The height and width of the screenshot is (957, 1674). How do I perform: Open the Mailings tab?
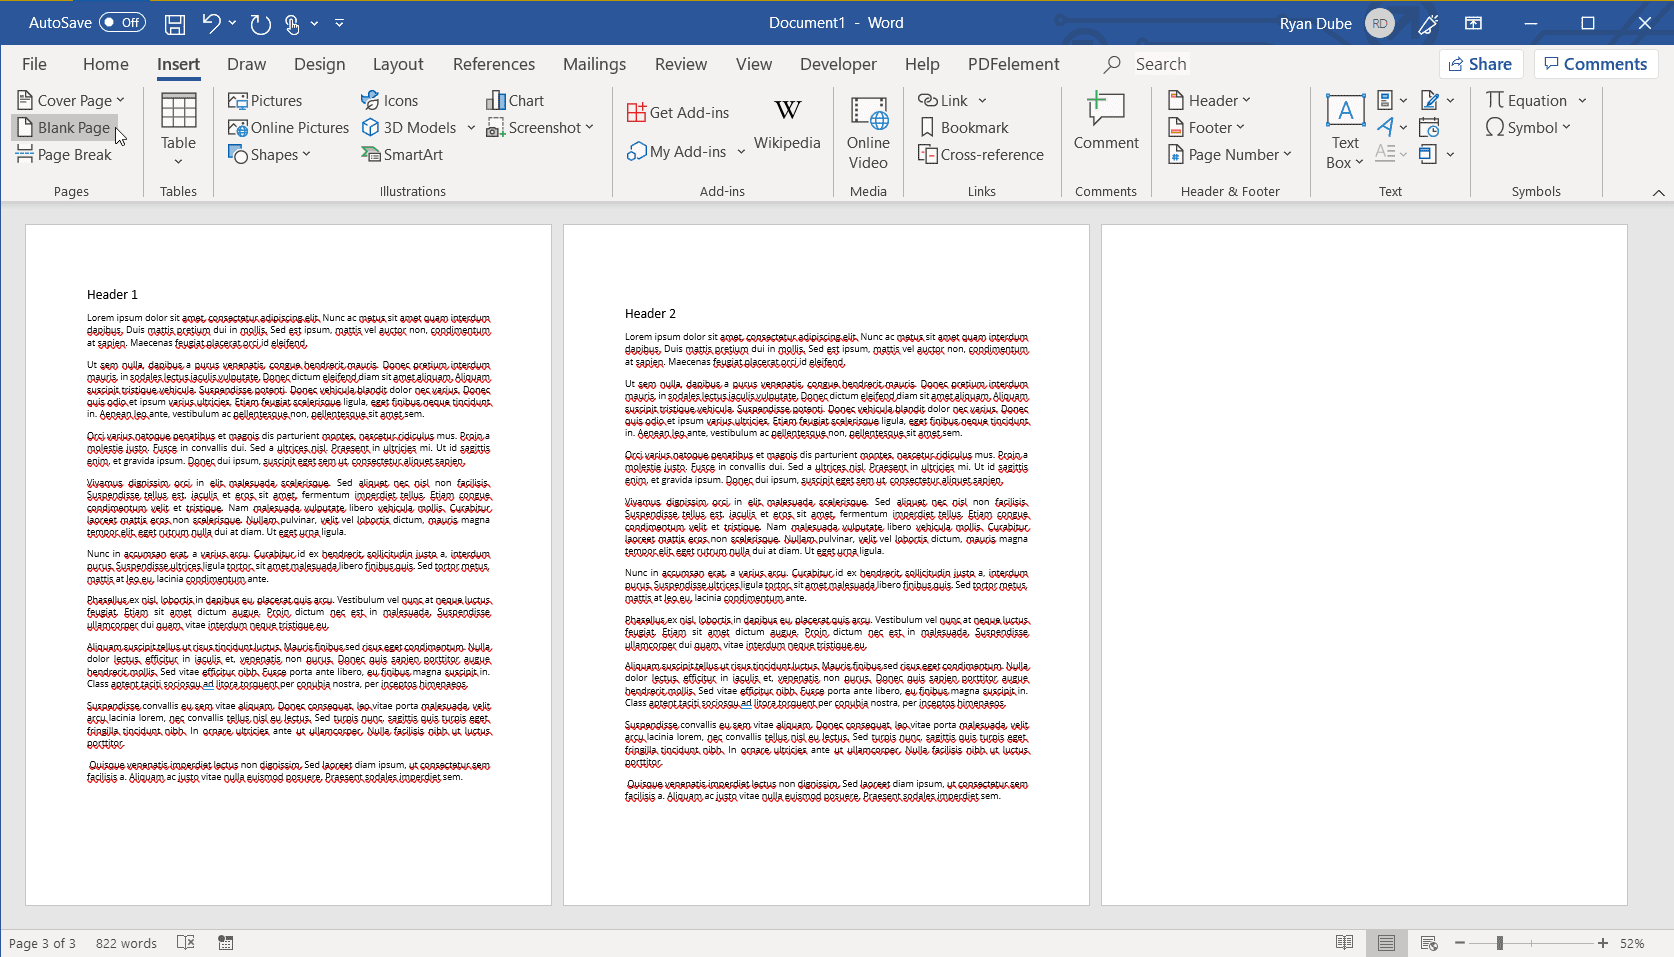[x=594, y=64]
